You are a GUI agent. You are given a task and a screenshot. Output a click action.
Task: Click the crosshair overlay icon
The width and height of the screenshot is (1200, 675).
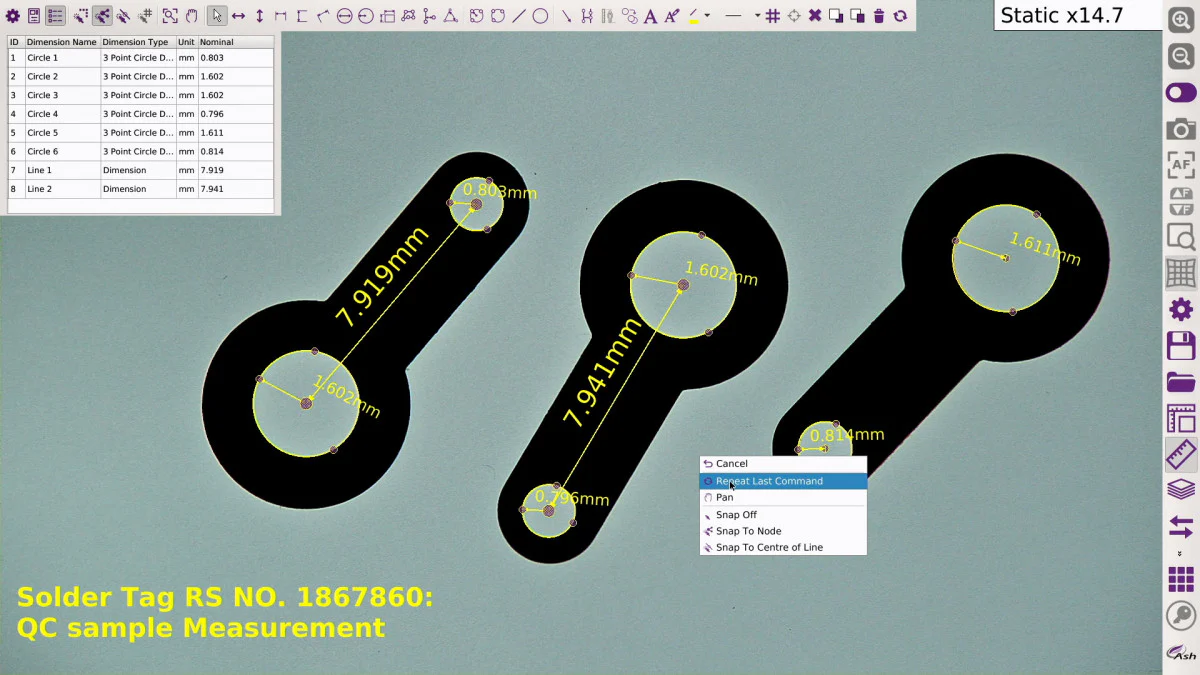pyautogui.click(x=794, y=16)
